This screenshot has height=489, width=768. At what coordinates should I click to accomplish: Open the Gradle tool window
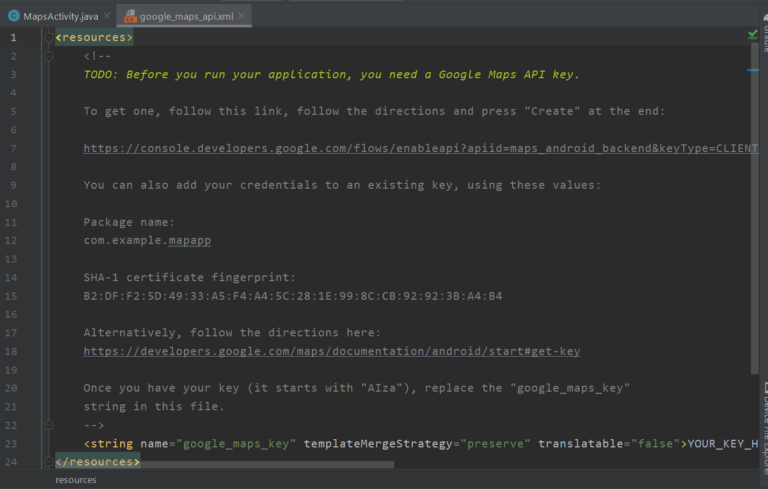pyautogui.click(x=764, y=40)
